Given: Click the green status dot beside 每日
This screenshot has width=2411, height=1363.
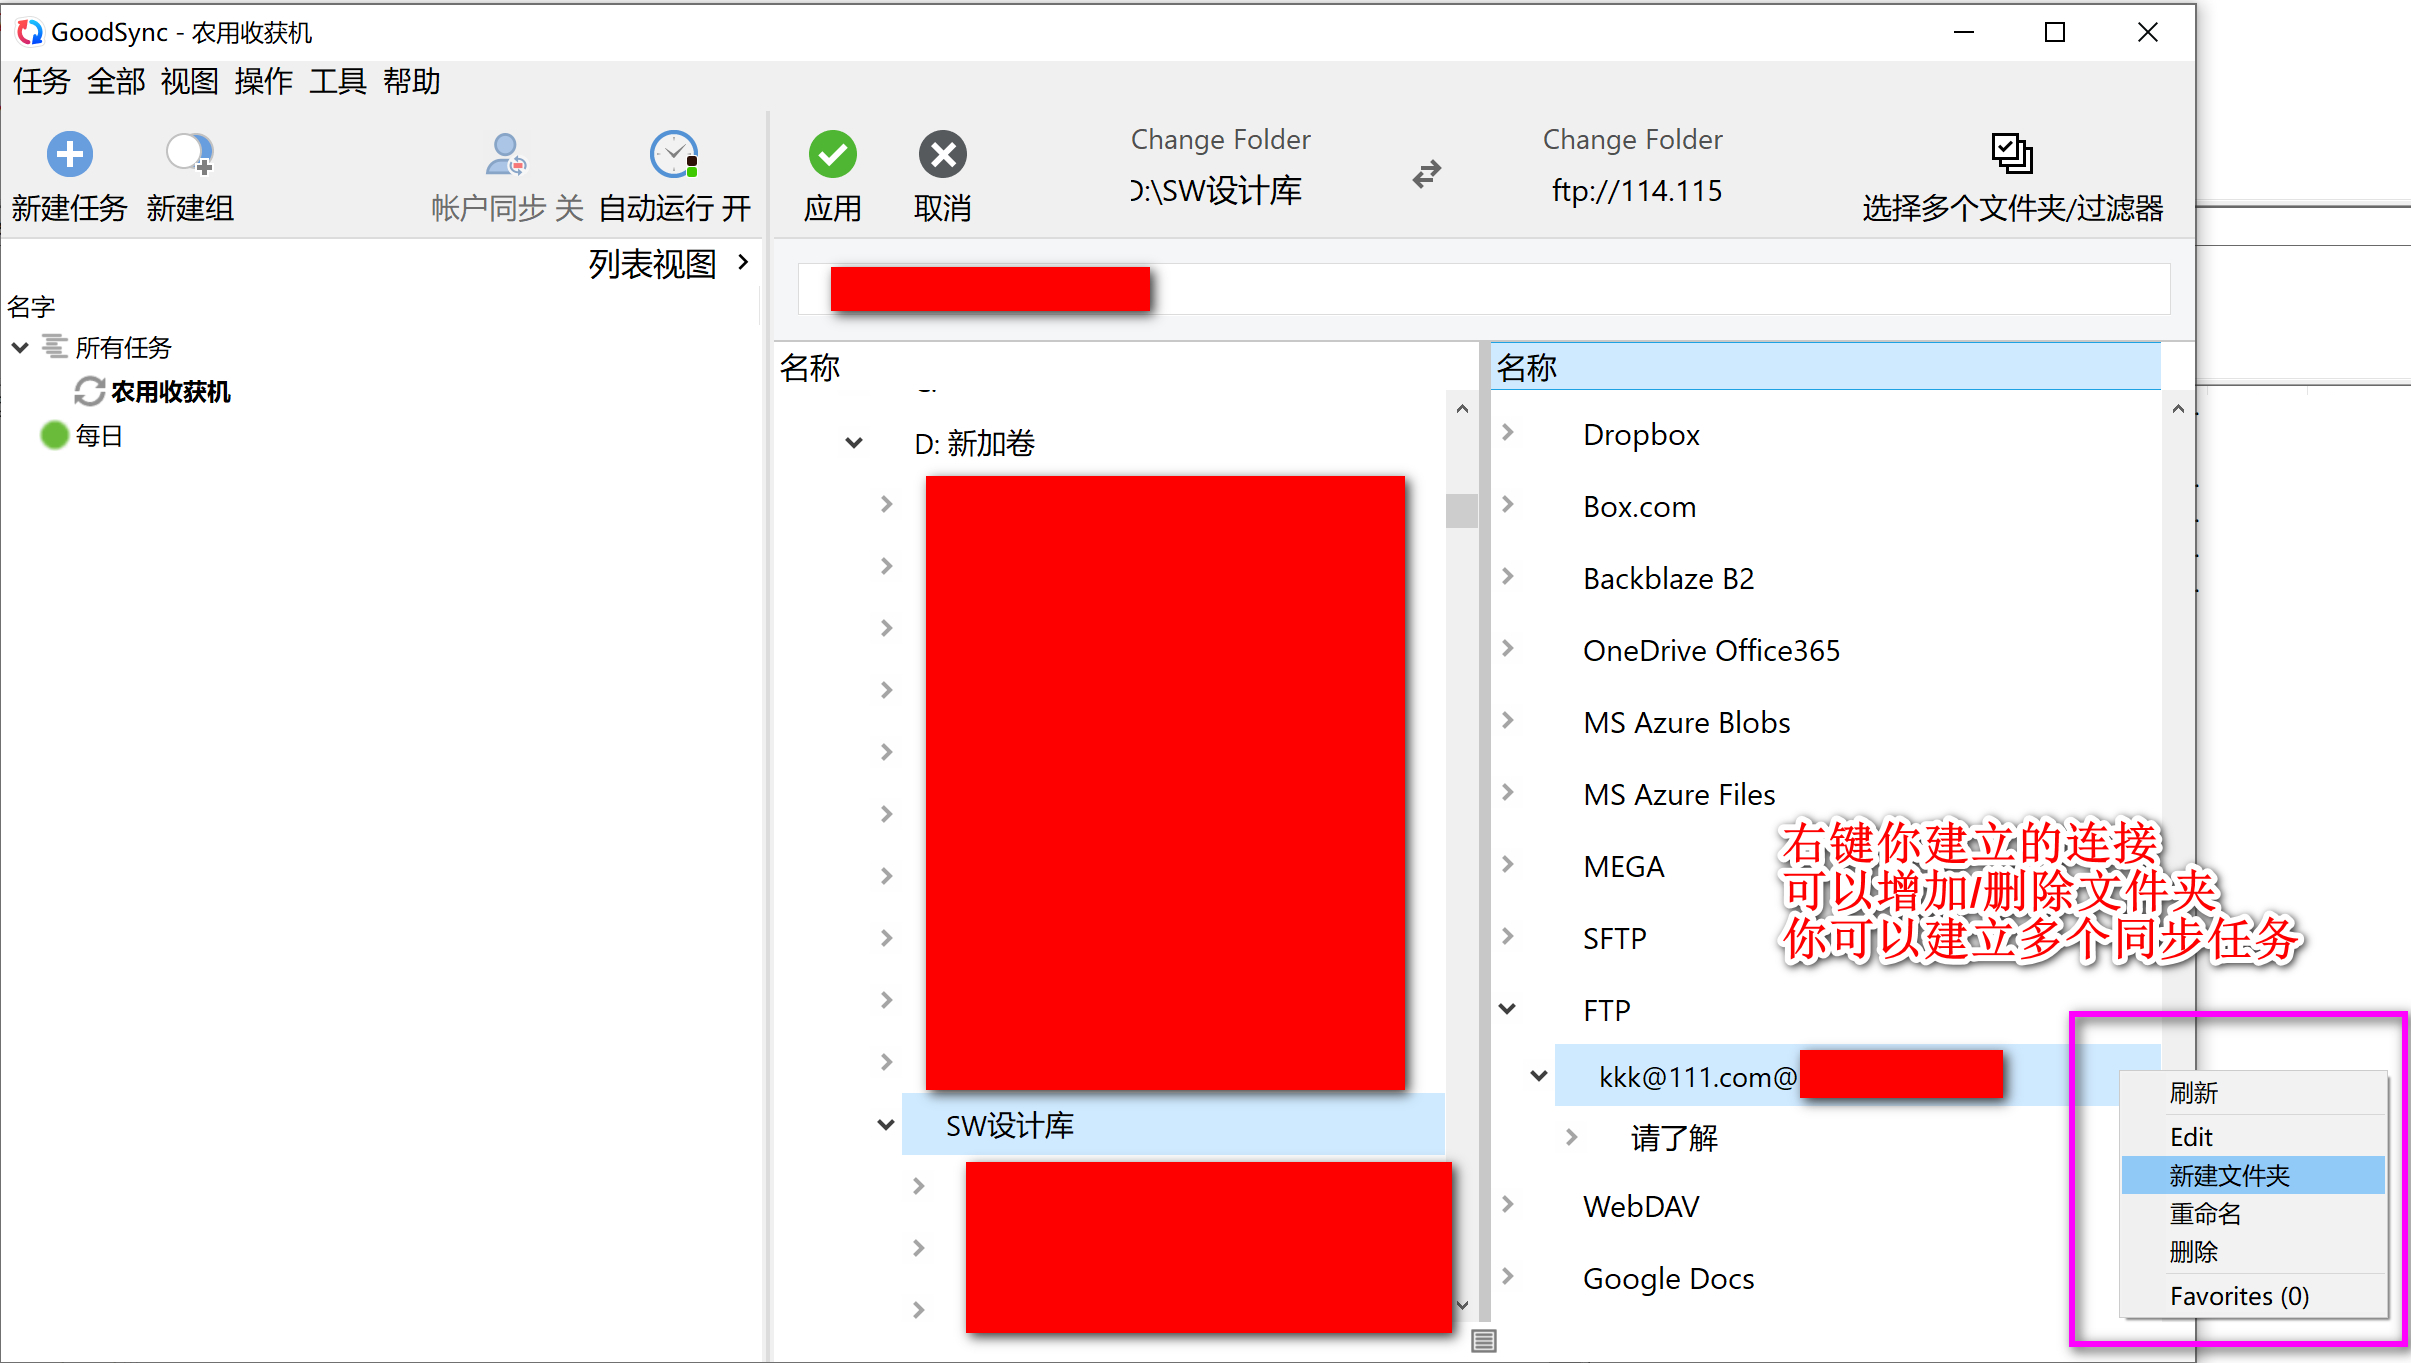Looking at the screenshot, I should [x=54, y=435].
